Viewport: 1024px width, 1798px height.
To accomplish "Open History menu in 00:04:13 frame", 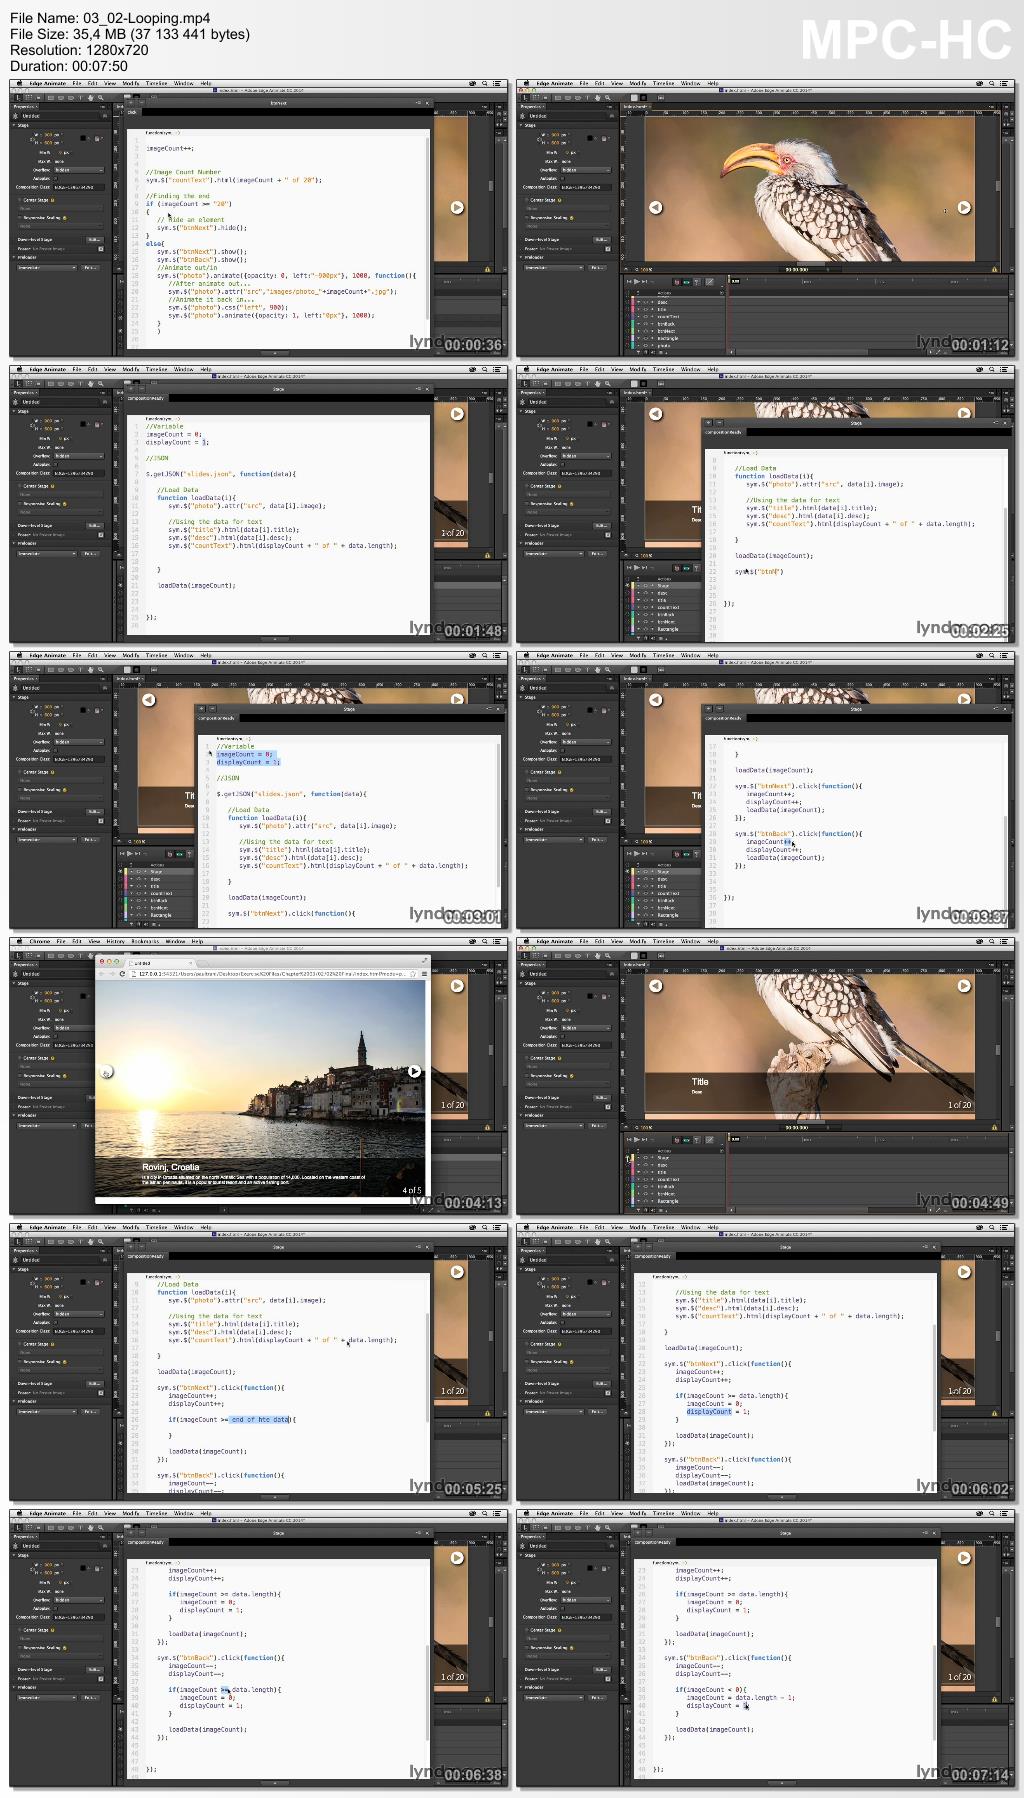I will 115,942.
